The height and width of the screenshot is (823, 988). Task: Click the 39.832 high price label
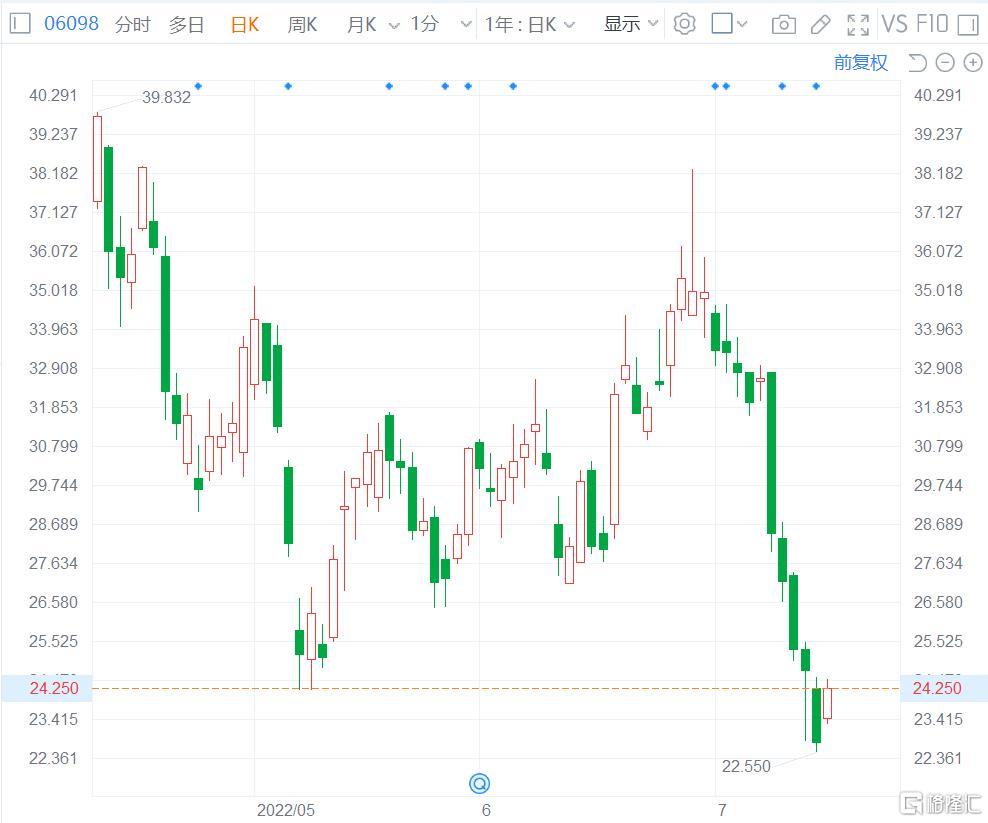(x=166, y=97)
